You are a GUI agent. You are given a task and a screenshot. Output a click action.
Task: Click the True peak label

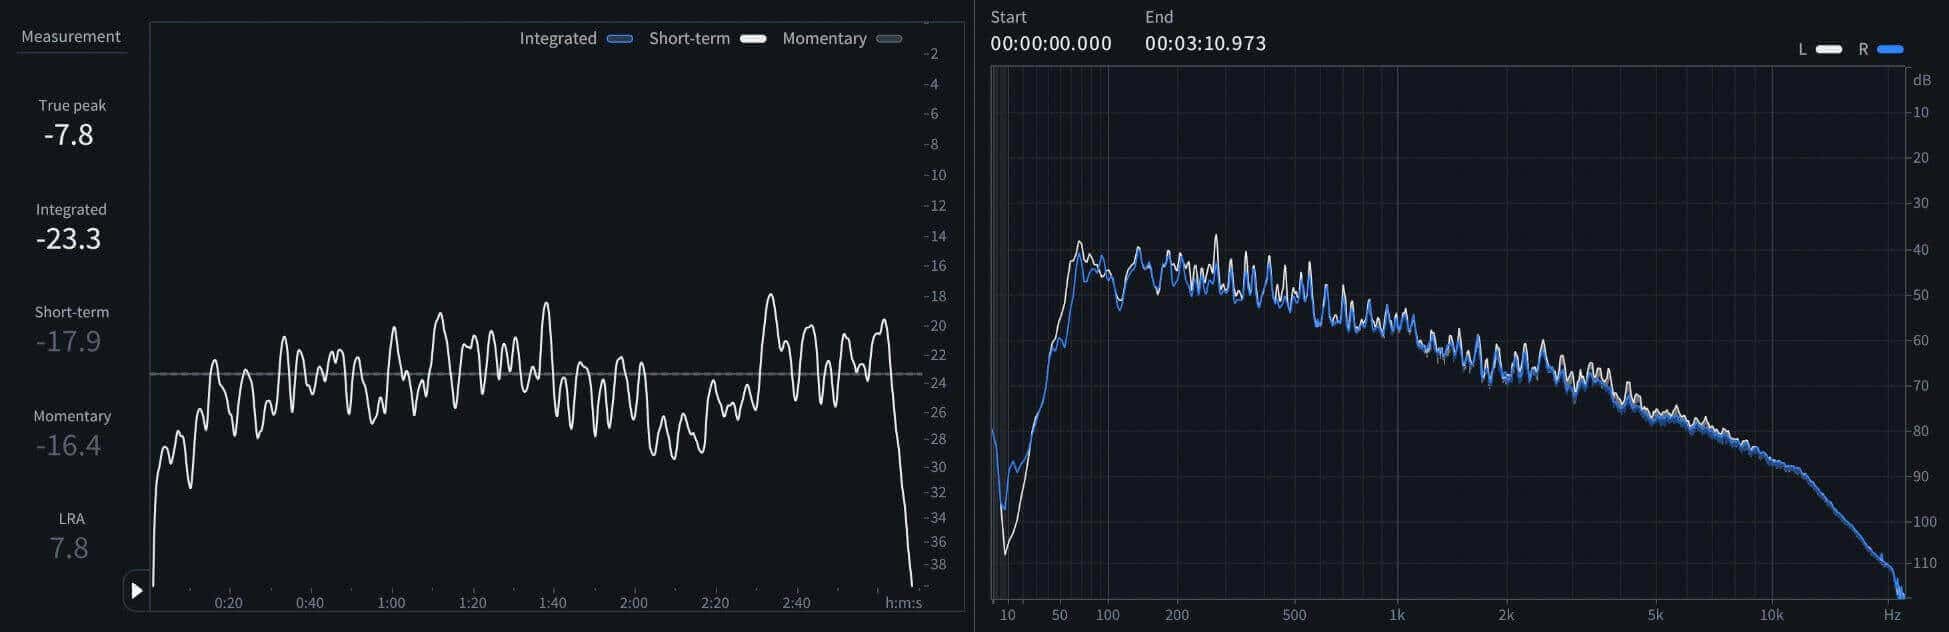click(72, 105)
